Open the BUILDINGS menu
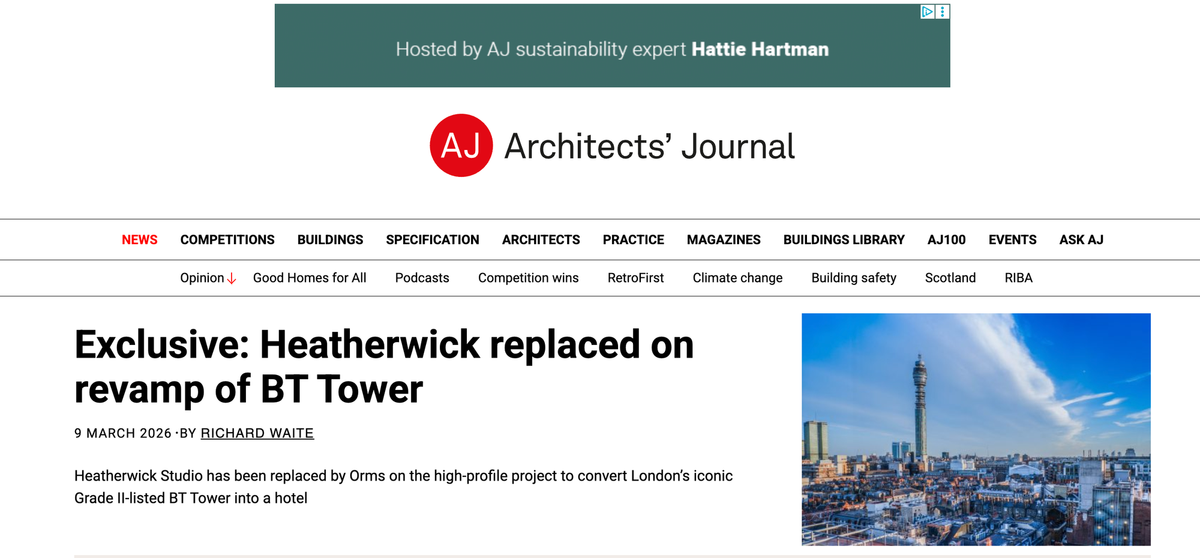The height and width of the screenshot is (558, 1200). pos(330,240)
